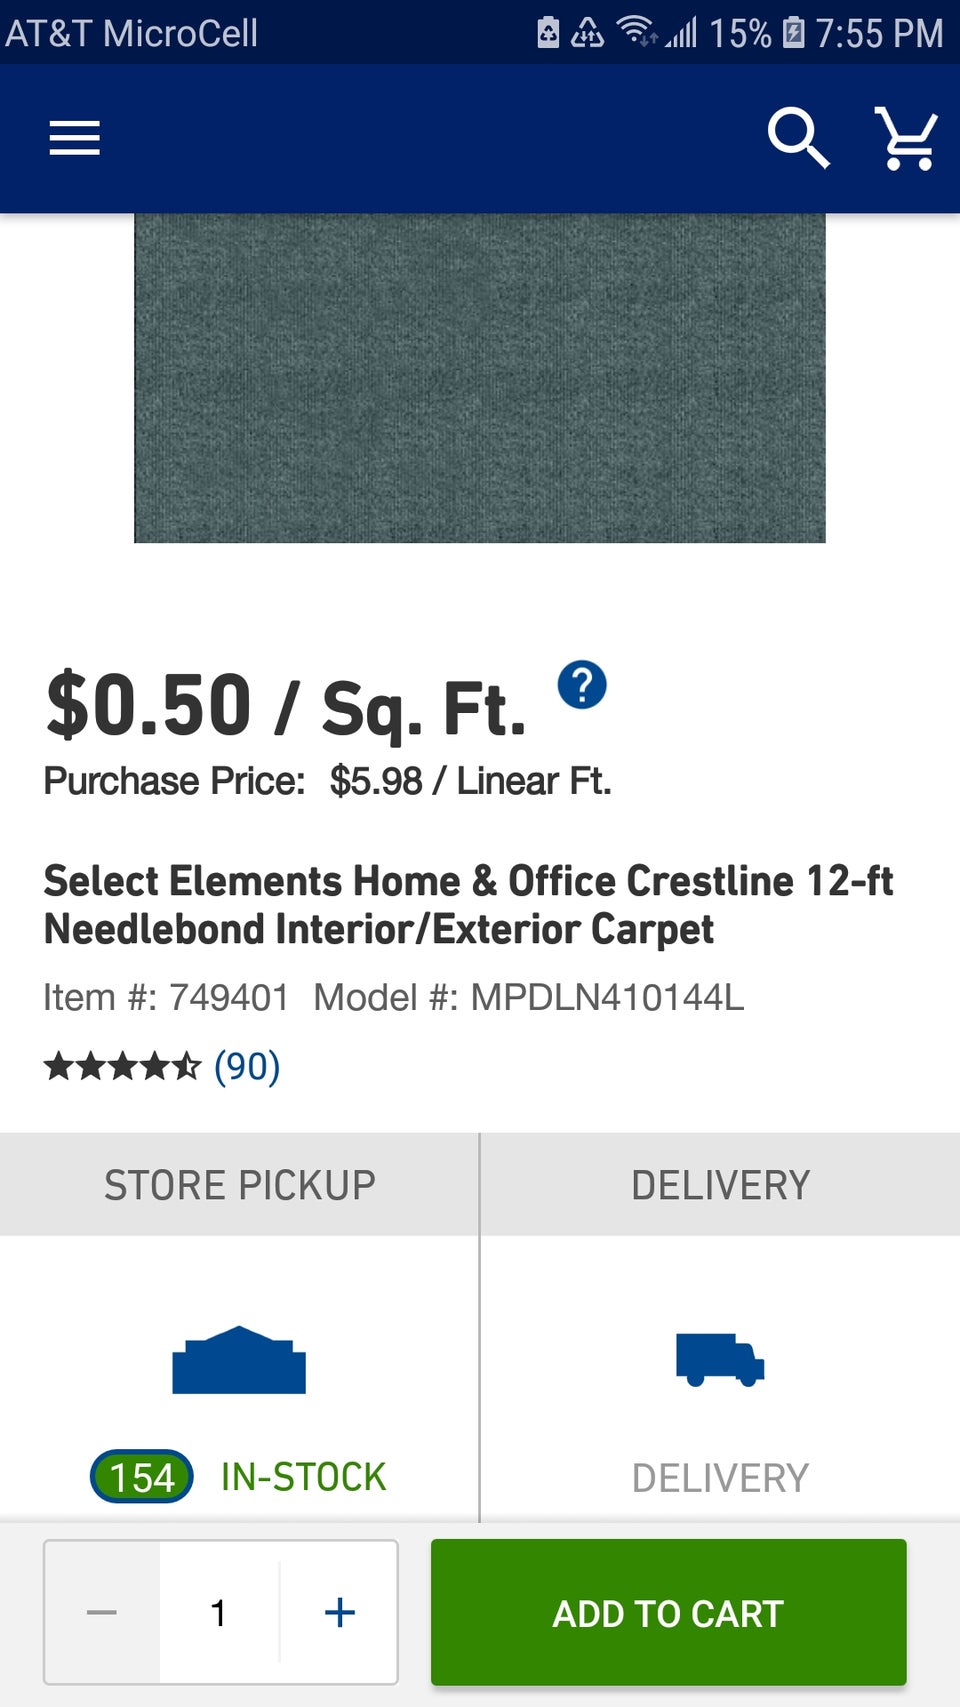Image resolution: width=960 pixels, height=1707 pixels.
Task: Open the 90 reviews link
Action: click(247, 1067)
